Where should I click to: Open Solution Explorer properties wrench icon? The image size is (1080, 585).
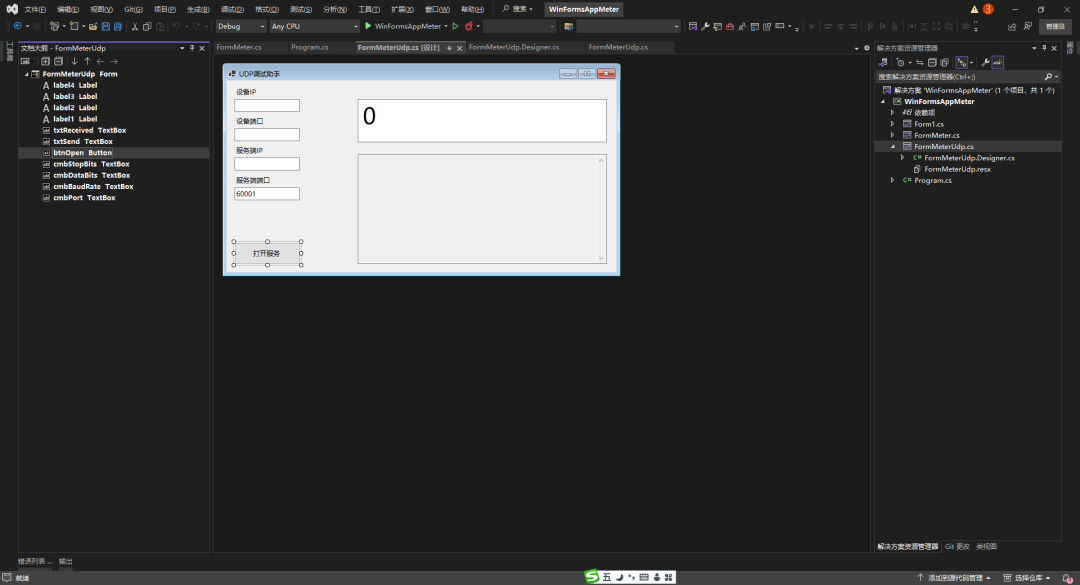(985, 62)
